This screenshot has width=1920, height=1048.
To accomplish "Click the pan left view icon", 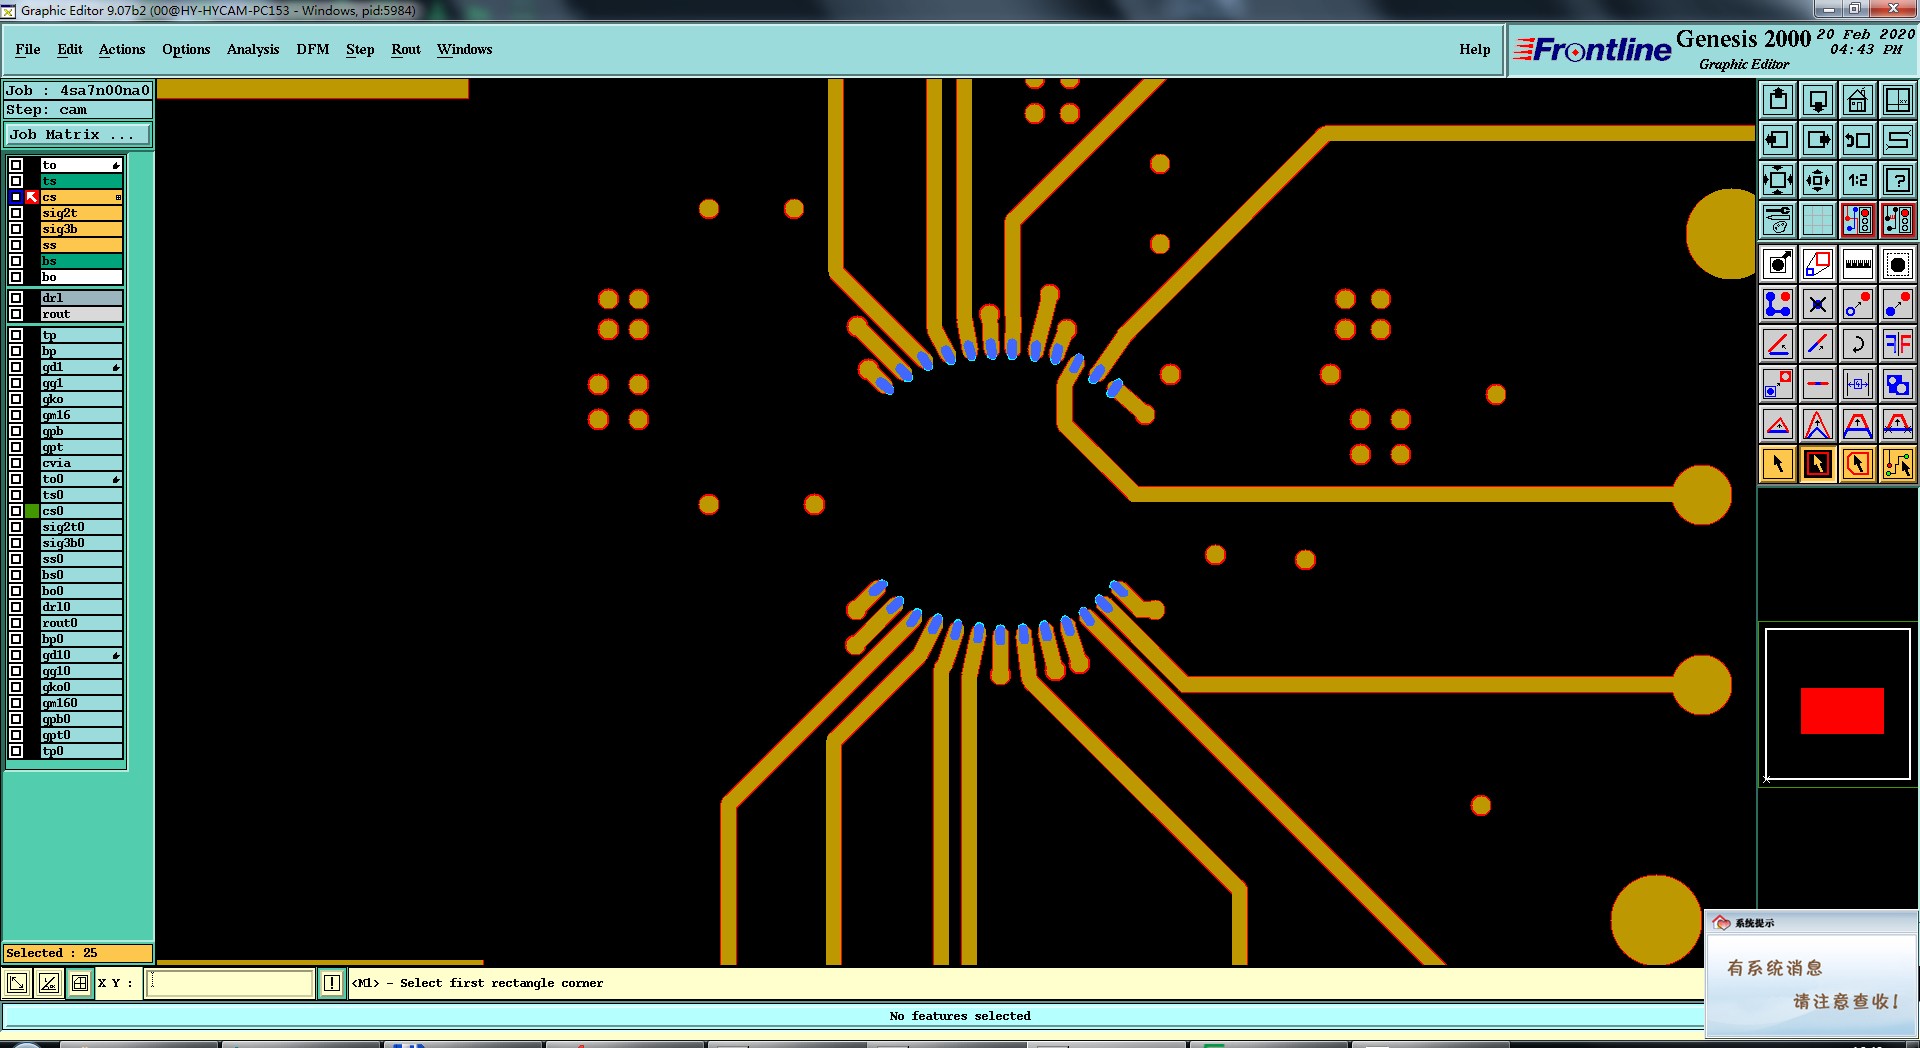I will click(x=1778, y=140).
